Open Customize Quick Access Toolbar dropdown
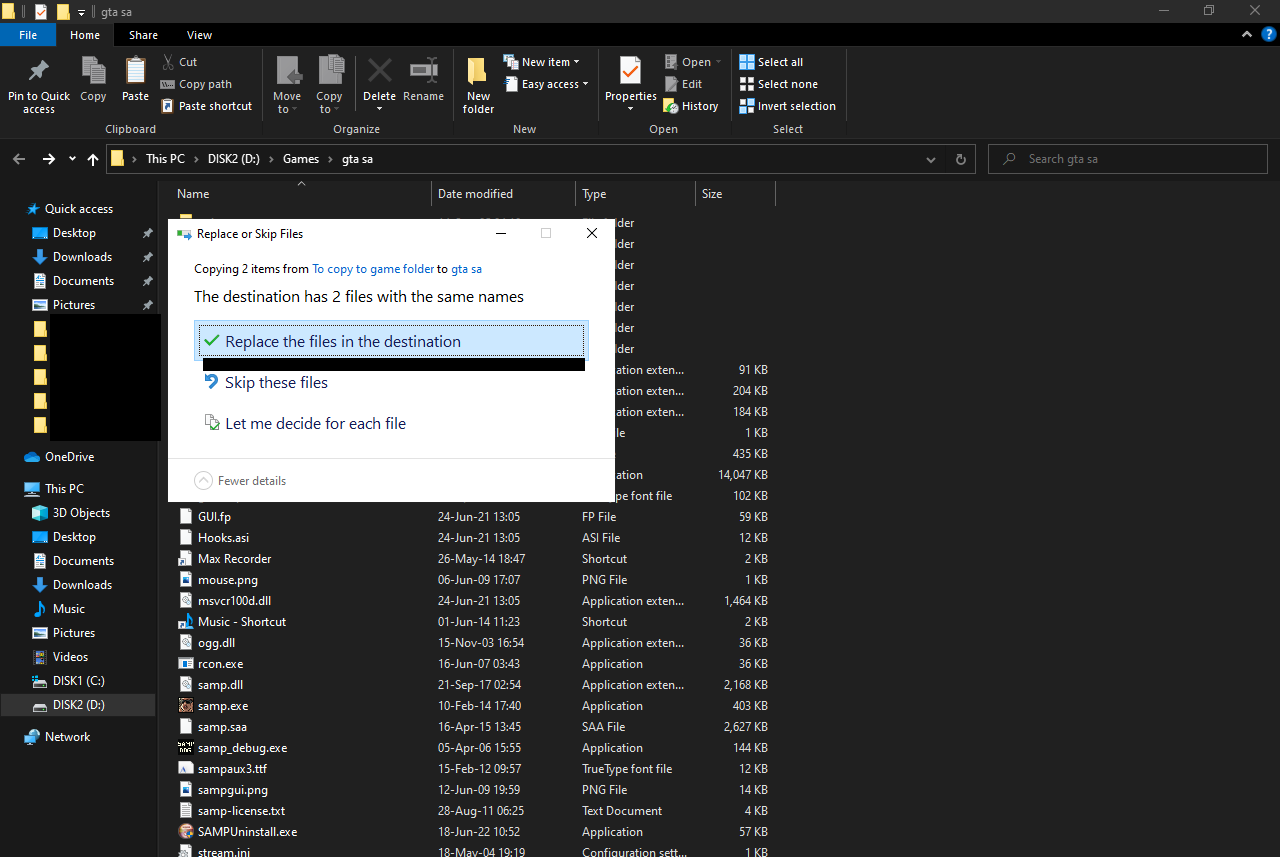Viewport: 1280px width, 857px height. 81,12
